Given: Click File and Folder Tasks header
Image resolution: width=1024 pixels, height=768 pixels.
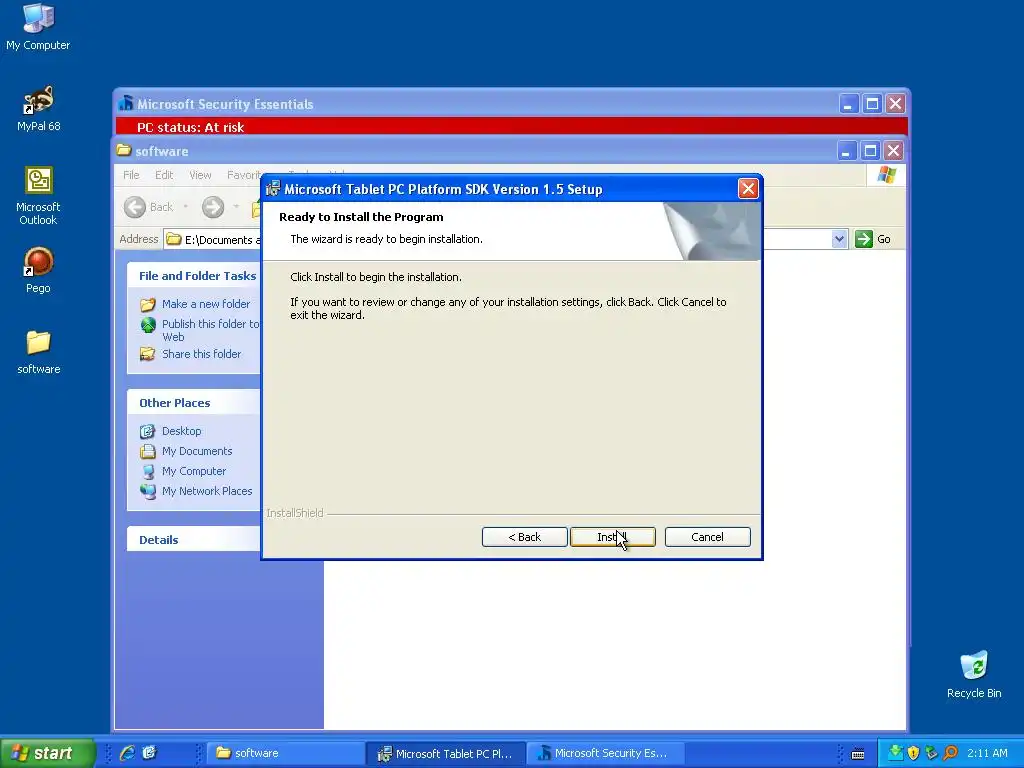Looking at the screenshot, I should pos(193,276).
